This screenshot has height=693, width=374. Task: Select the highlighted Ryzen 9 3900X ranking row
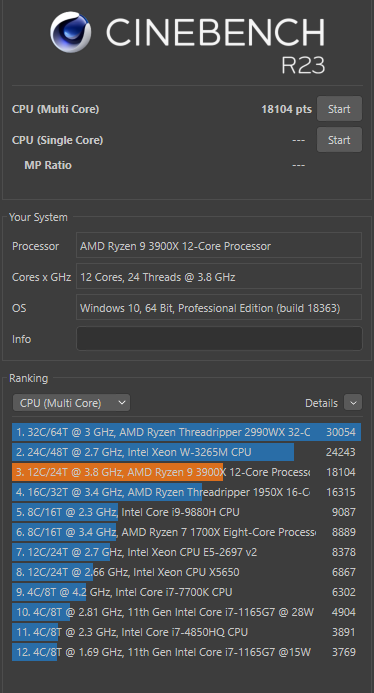coord(187,472)
